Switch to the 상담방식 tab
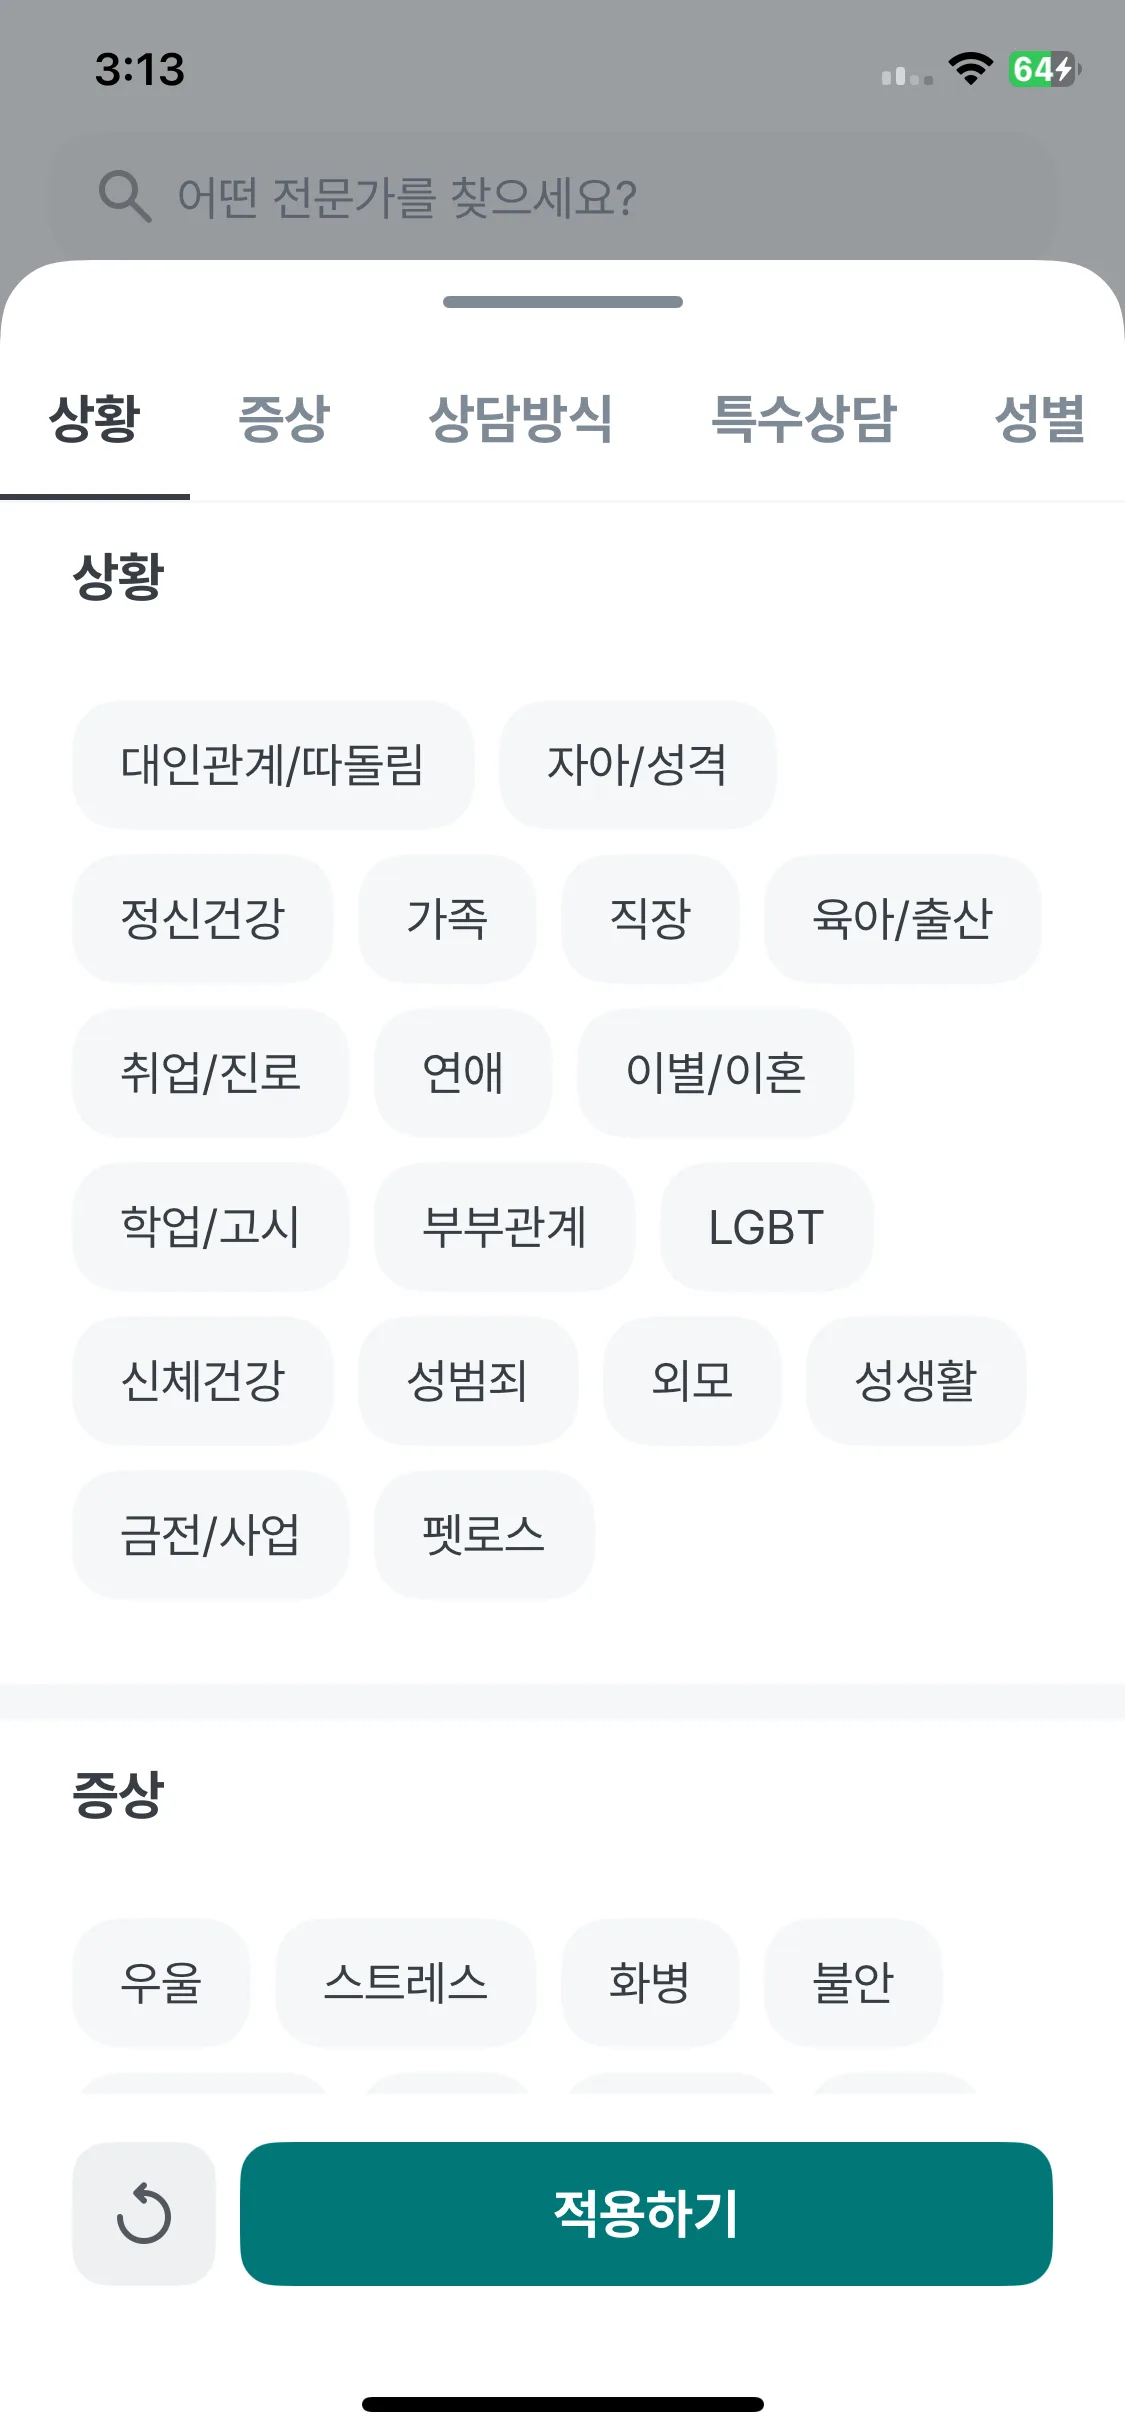The image size is (1125, 2436). point(520,418)
